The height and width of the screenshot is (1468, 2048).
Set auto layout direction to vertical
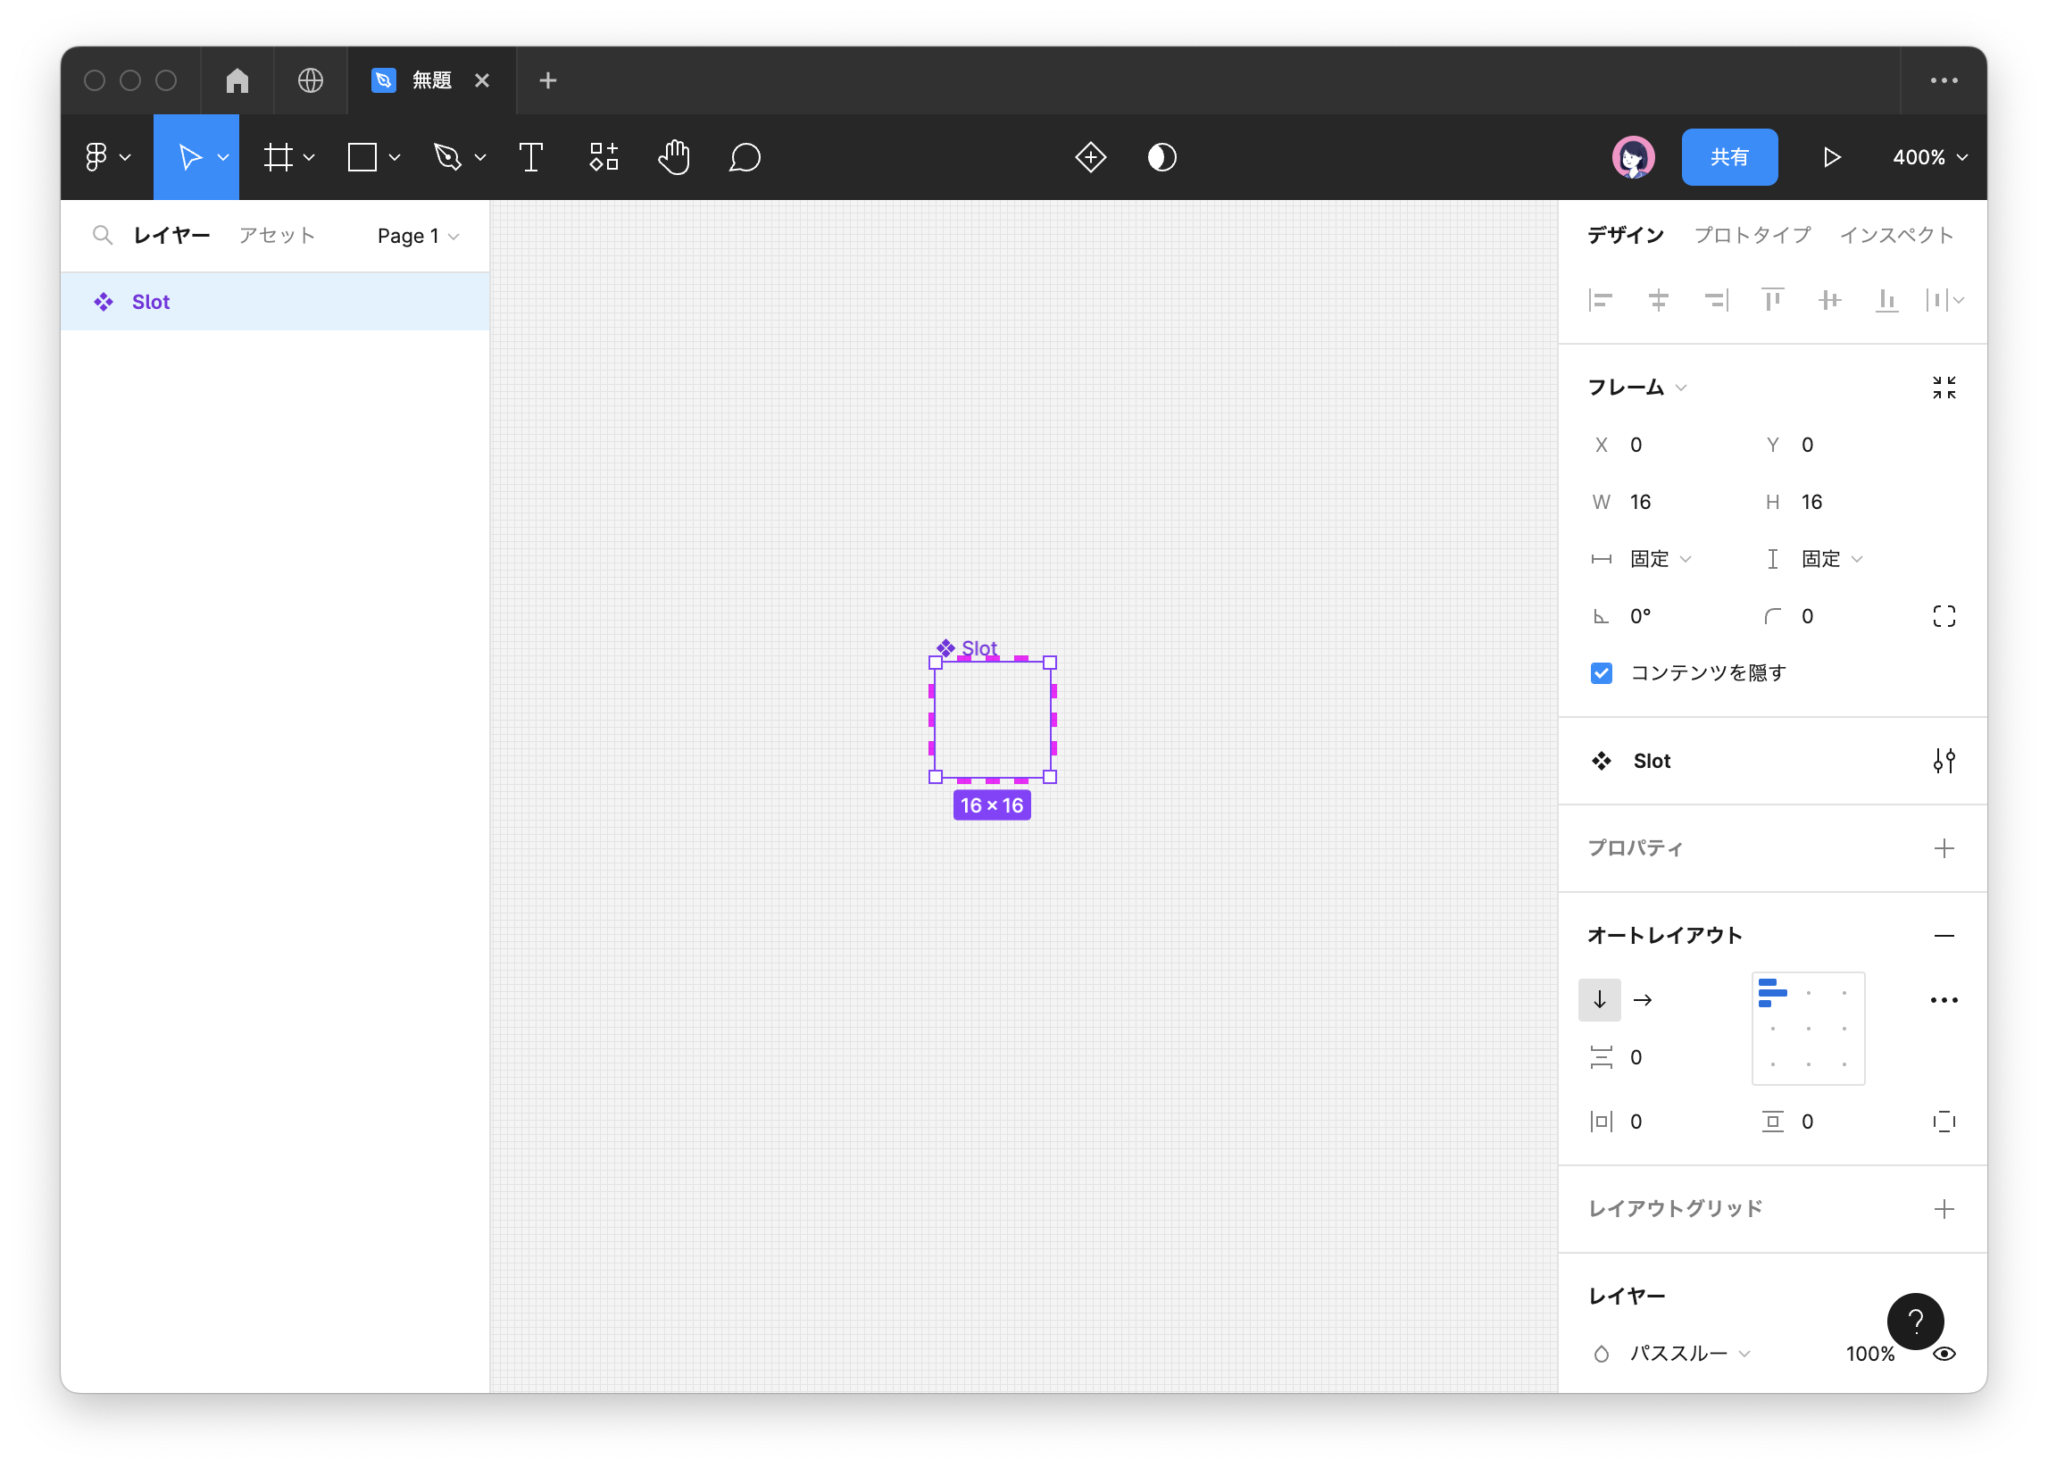coord(1600,1000)
